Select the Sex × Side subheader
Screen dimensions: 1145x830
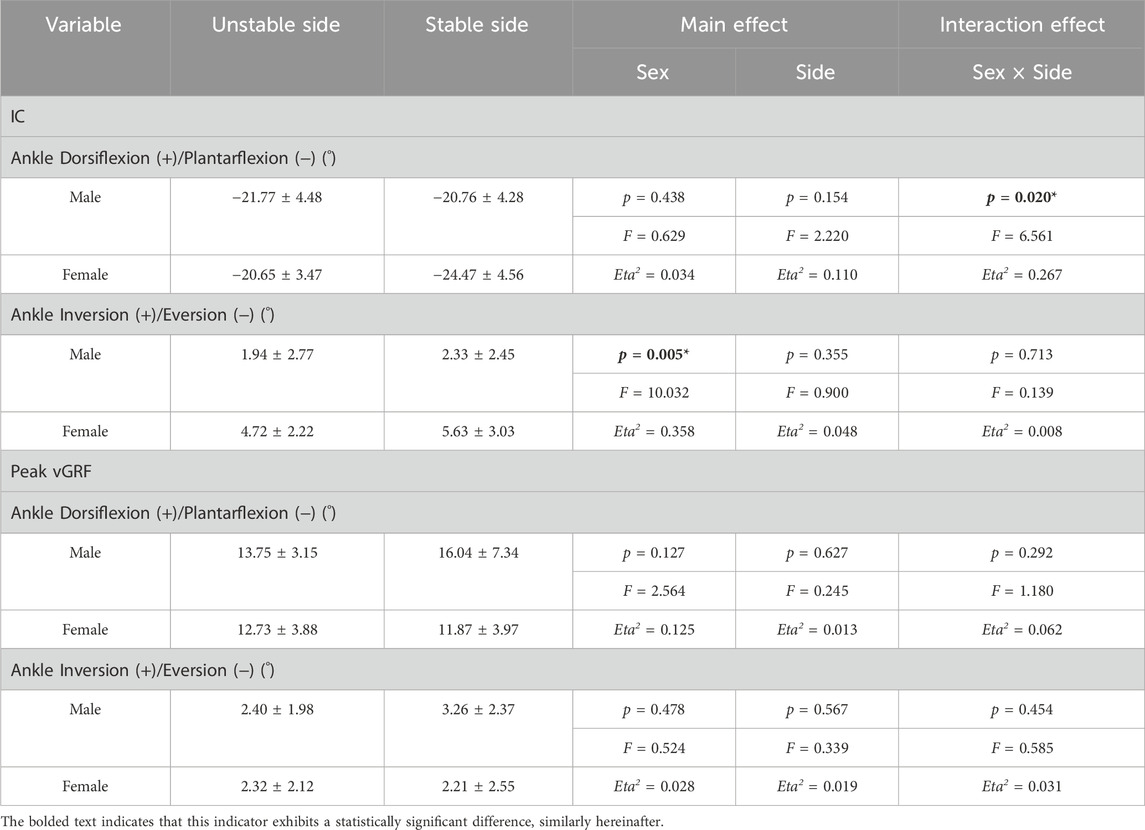click(x=1022, y=72)
